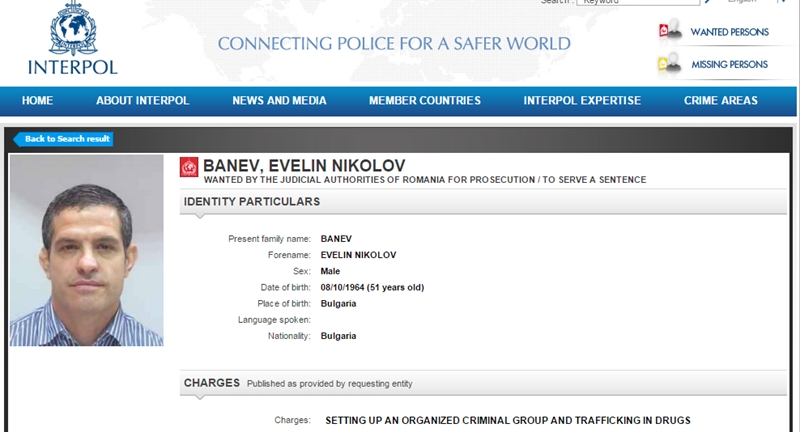Collapse the CHARGES section header
This screenshot has width=800, height=432.
[483, 383]
